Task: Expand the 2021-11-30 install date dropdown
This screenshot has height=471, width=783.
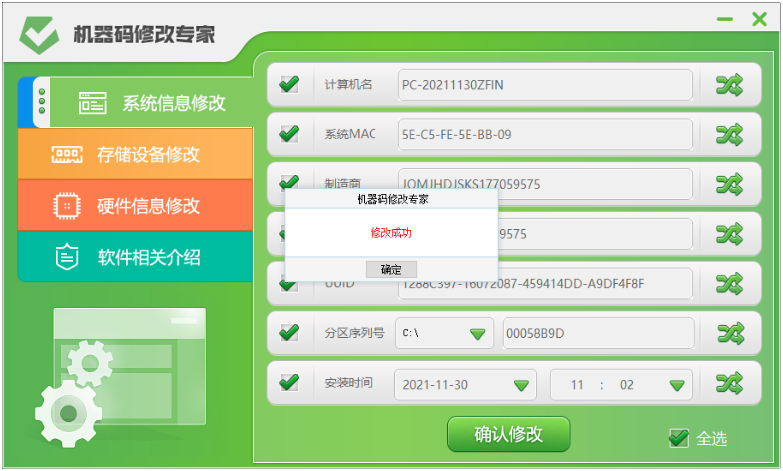Action: (521, 385)
